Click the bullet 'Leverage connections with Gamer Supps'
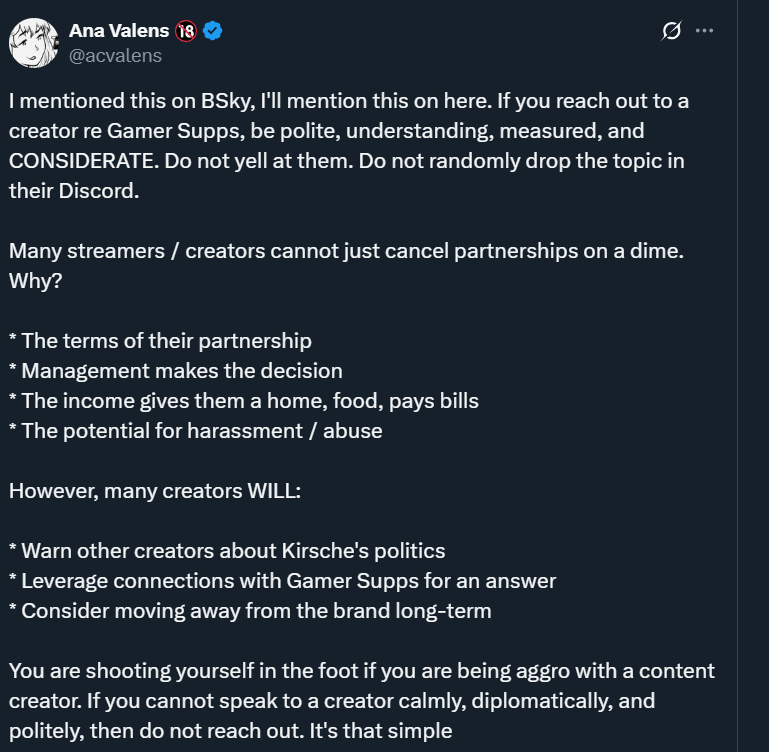Image resolution: width=769 pixels, height=752 pixels. (282, 581)
